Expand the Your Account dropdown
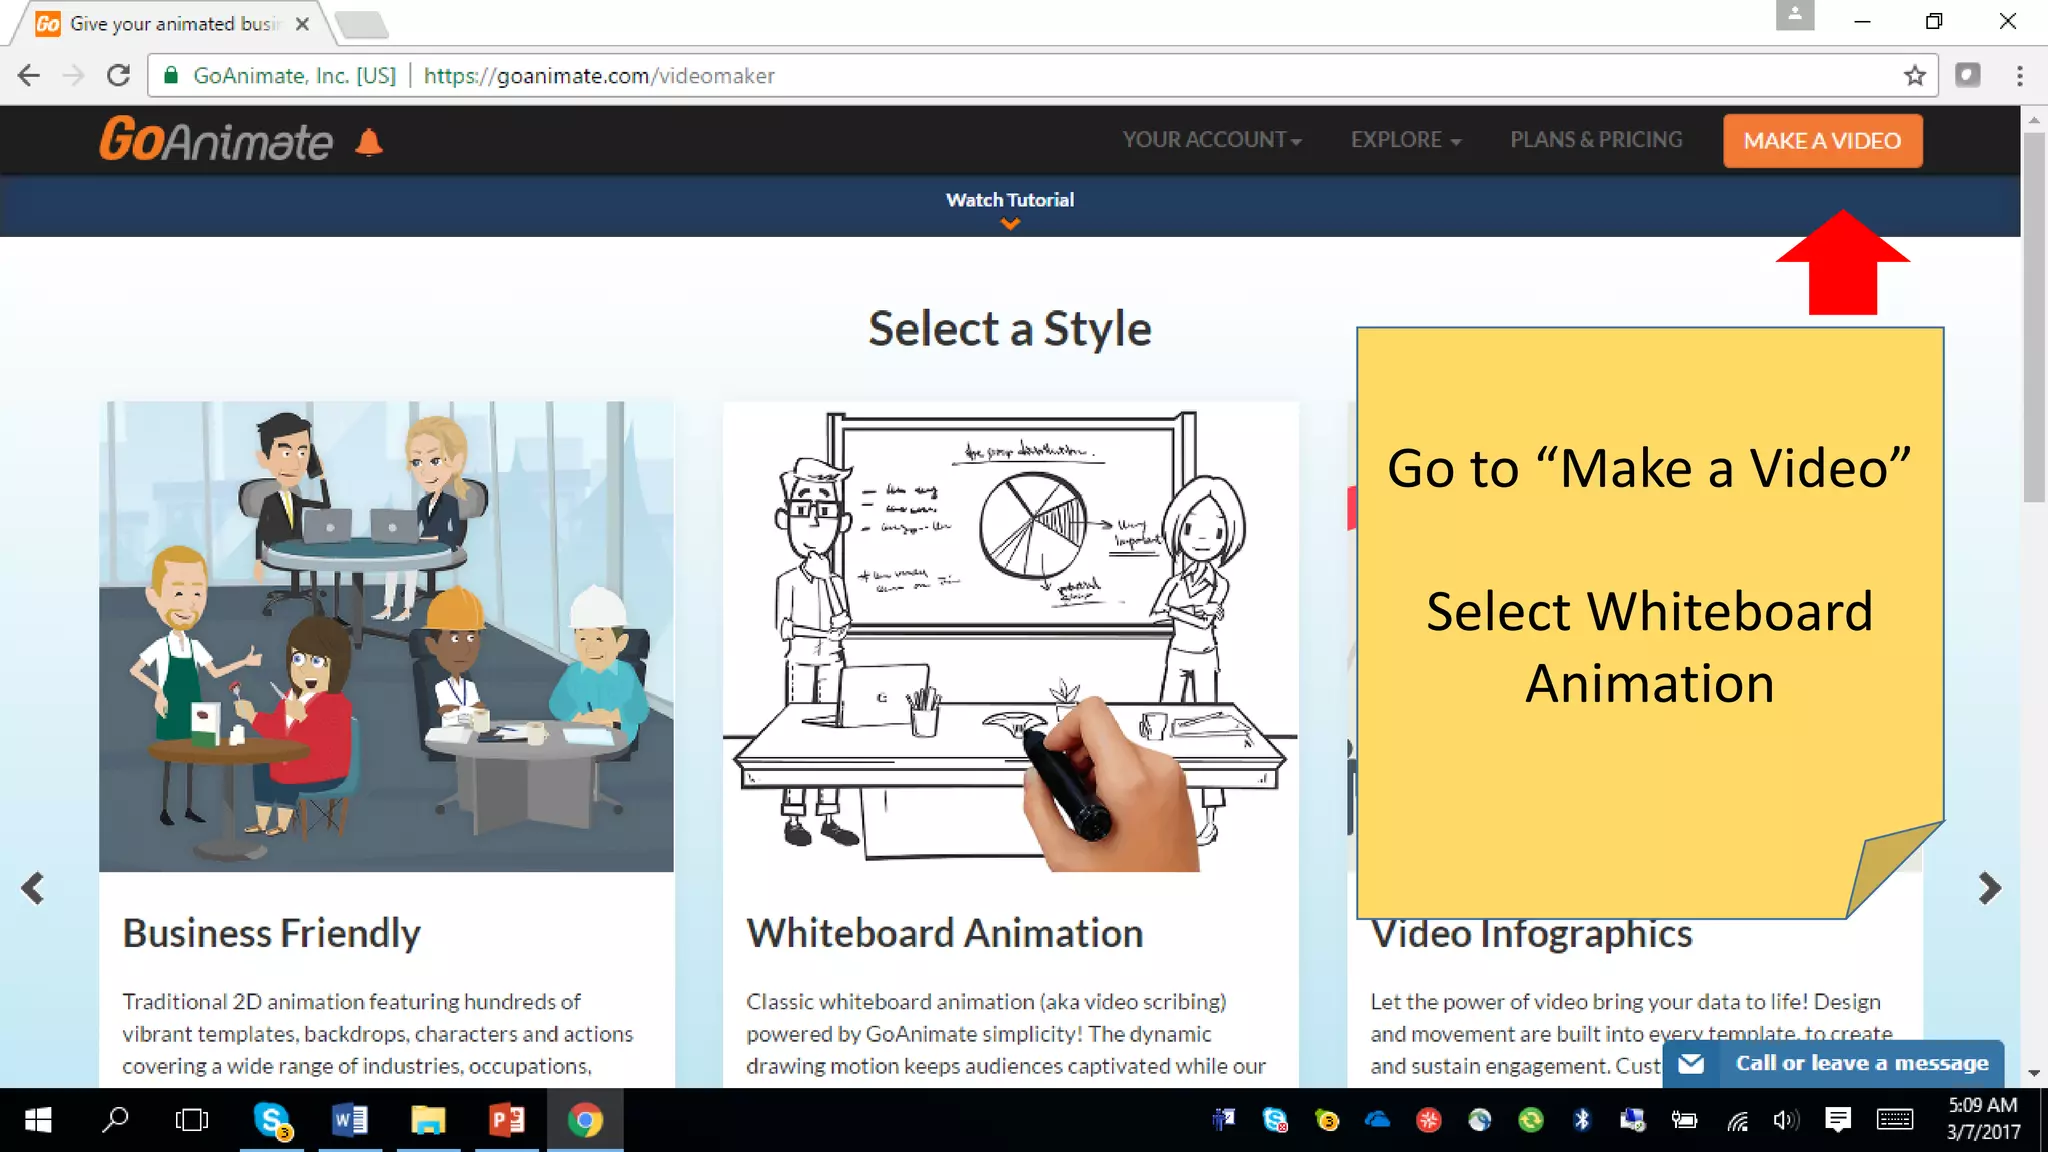The width and height of the screenshot is (2048, 1152). tap(1211, 140)
